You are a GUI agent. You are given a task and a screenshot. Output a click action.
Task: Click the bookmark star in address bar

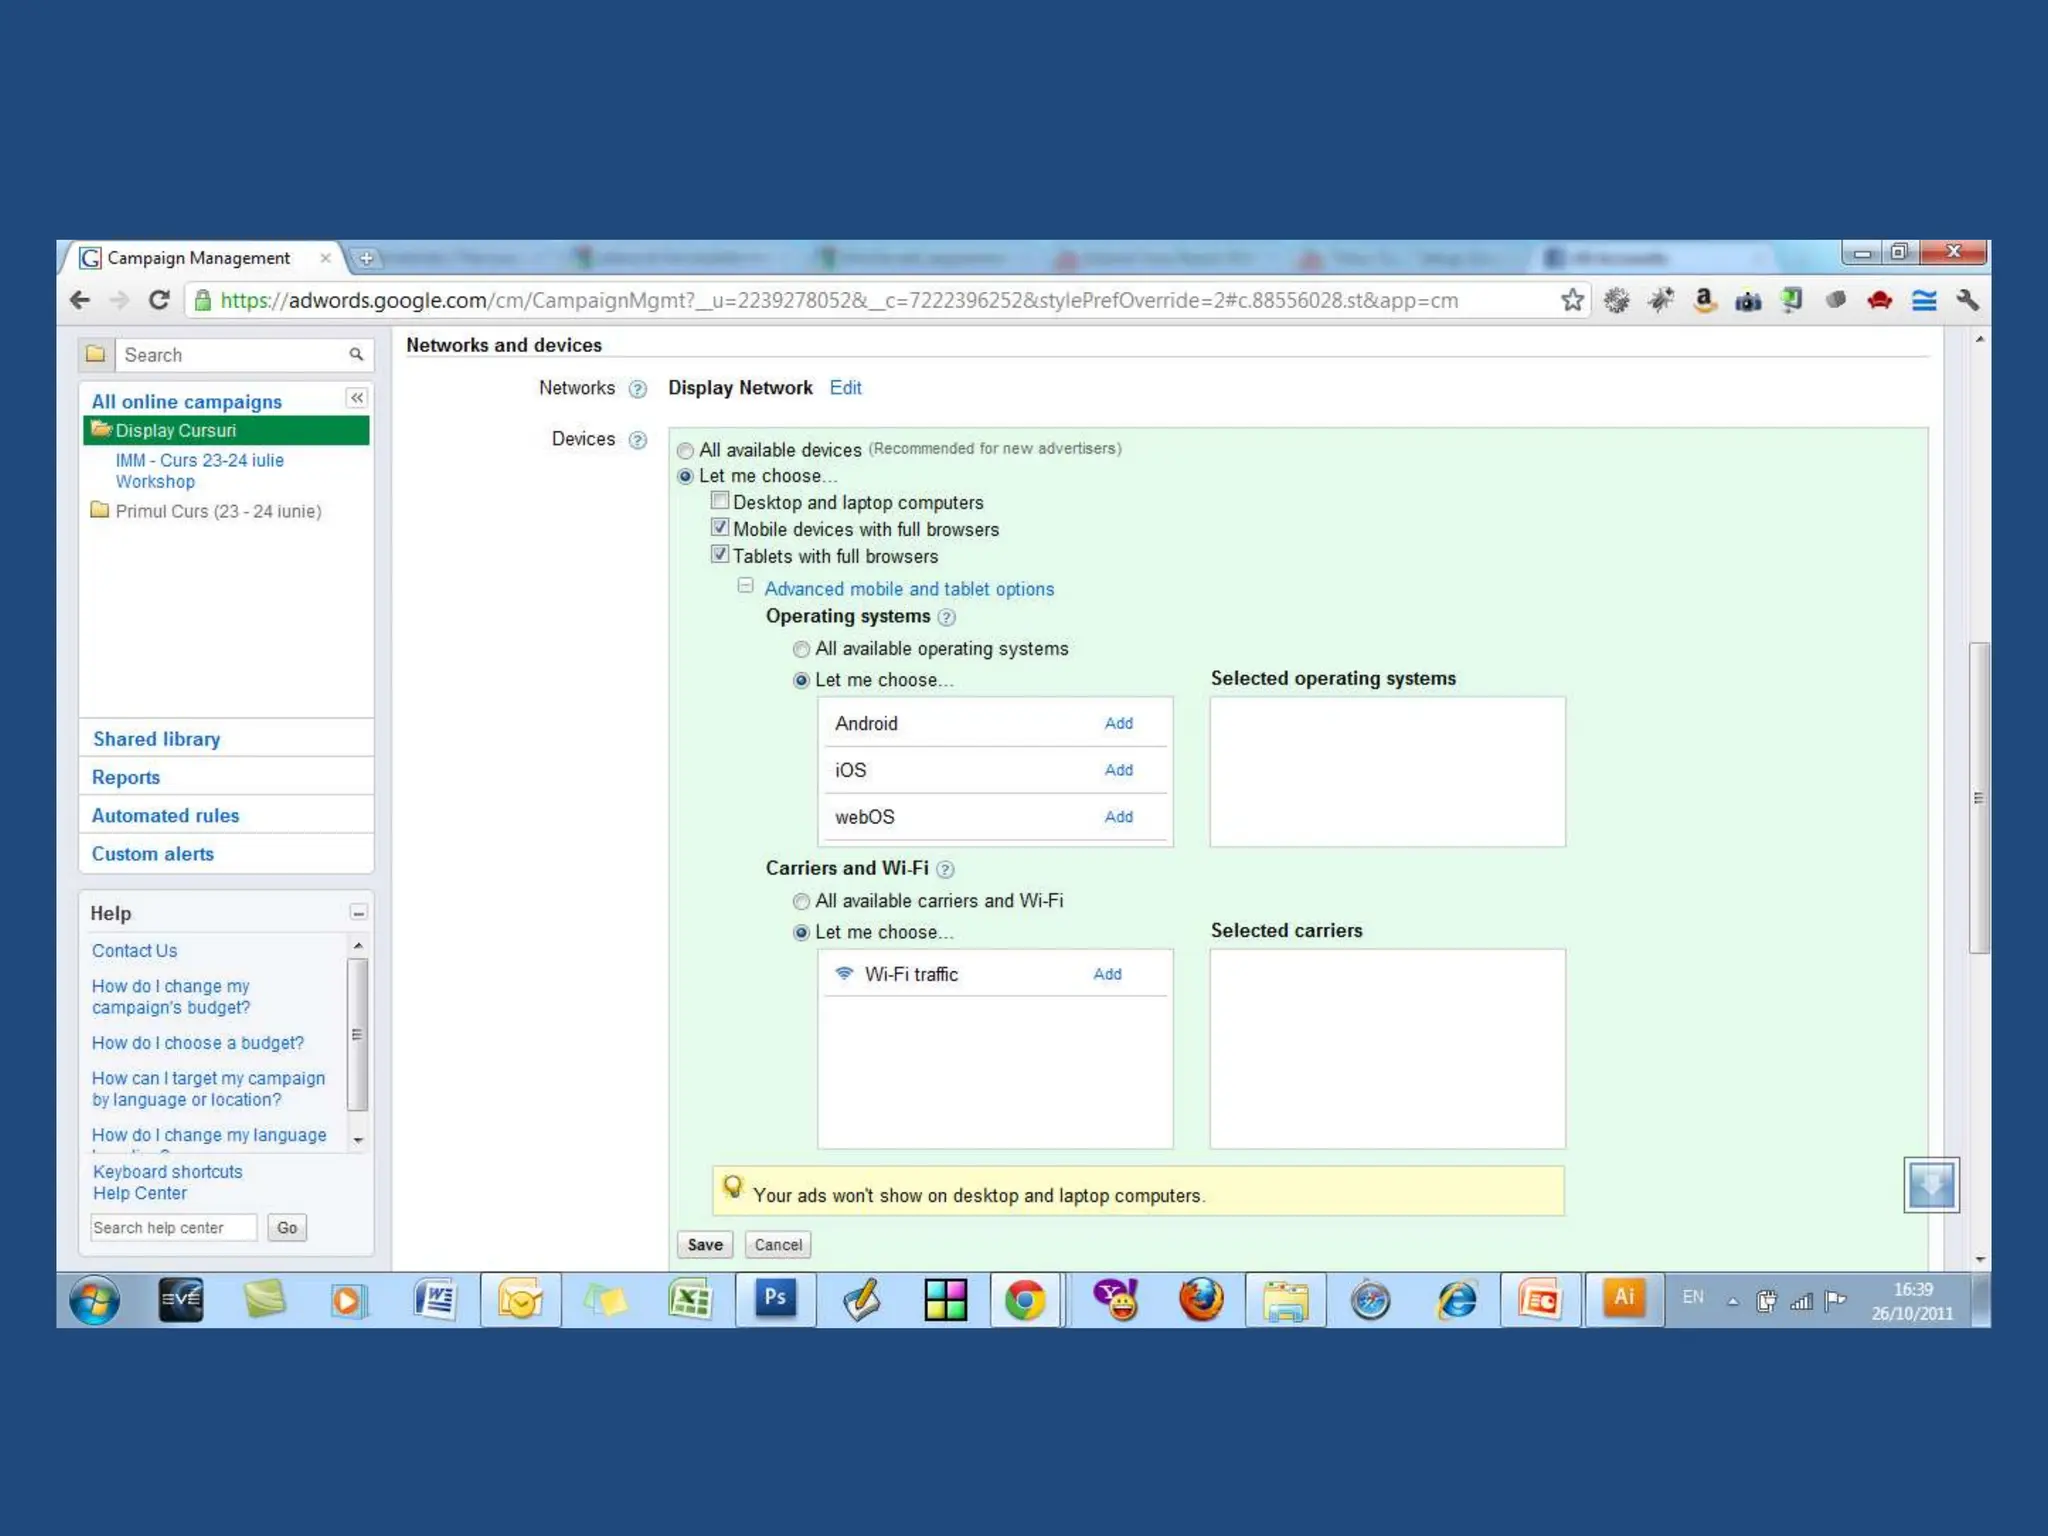coord(1572,300)
